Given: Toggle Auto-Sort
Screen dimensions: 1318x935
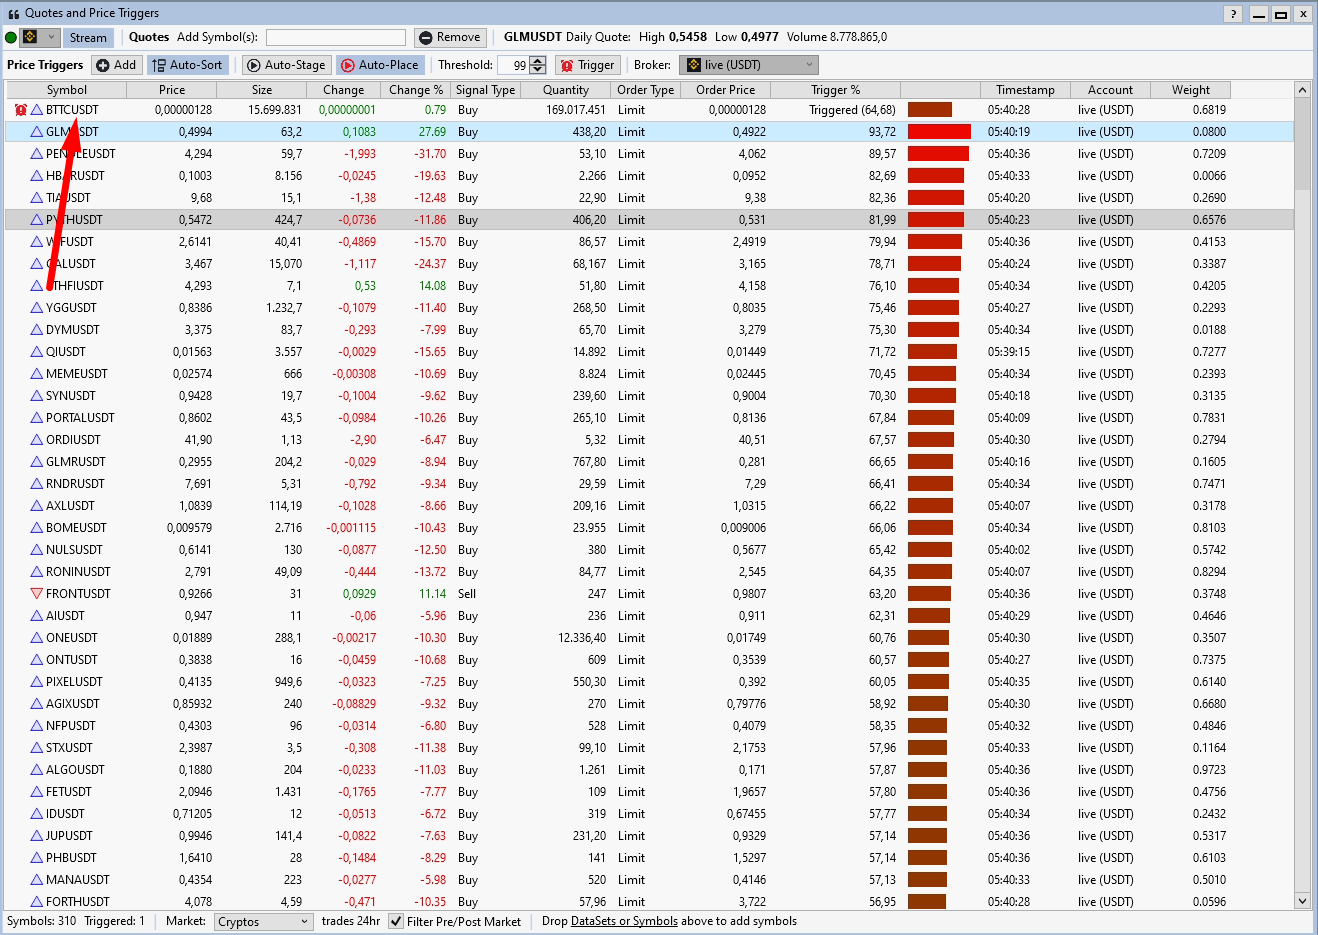Looking at the screenshot, I should click(187, 65).
